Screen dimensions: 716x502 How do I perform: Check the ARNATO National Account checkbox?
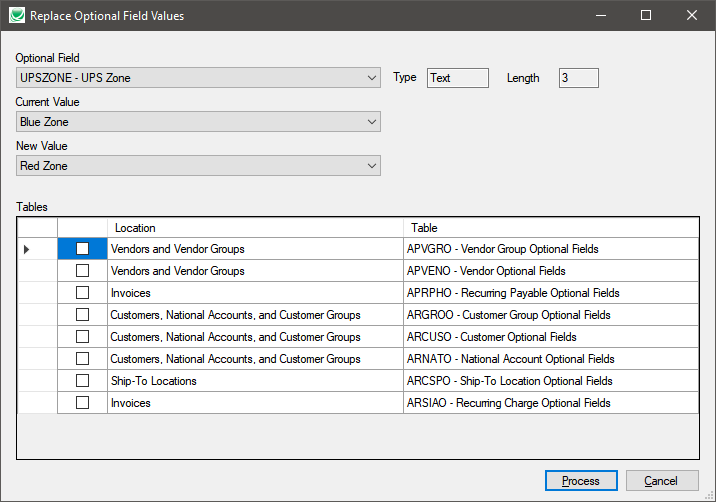83,359
